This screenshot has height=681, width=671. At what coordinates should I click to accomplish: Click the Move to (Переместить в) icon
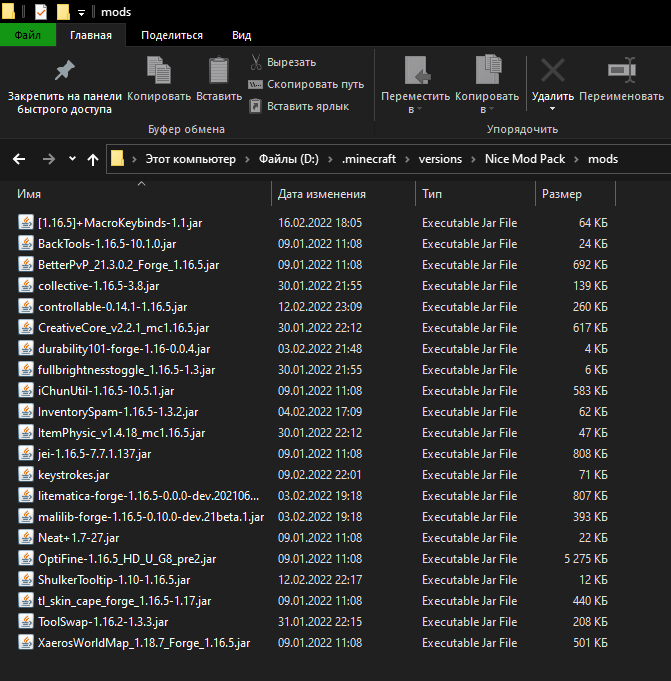click(417, 69)
